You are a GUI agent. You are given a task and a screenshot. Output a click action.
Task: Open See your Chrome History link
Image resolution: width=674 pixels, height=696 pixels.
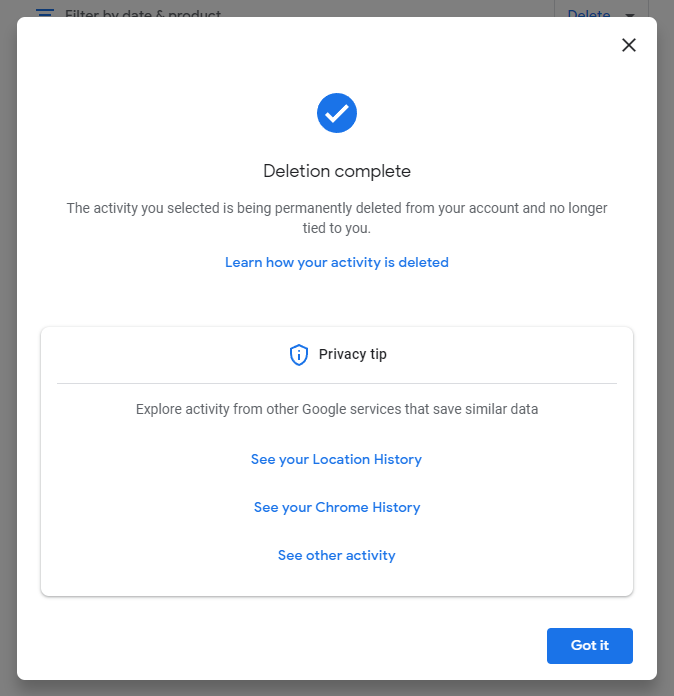[337, 508]
